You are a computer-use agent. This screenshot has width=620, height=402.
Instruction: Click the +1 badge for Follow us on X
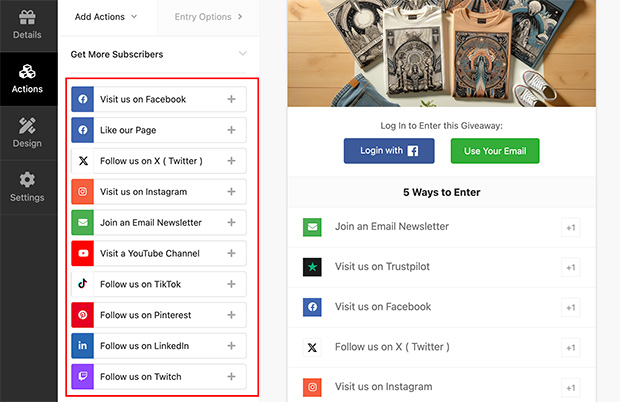571,347
